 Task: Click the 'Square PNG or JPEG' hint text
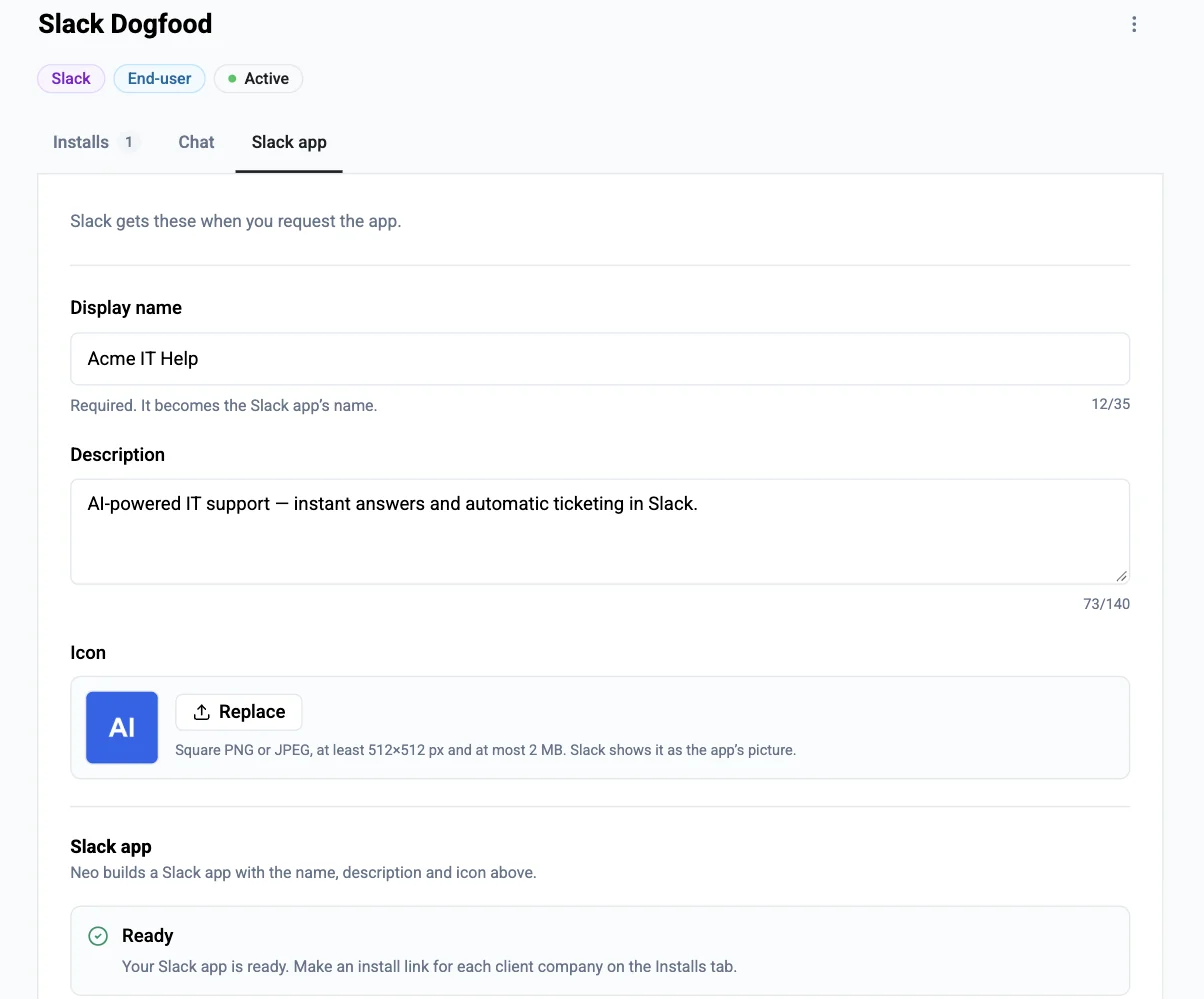tap(485, 750)
